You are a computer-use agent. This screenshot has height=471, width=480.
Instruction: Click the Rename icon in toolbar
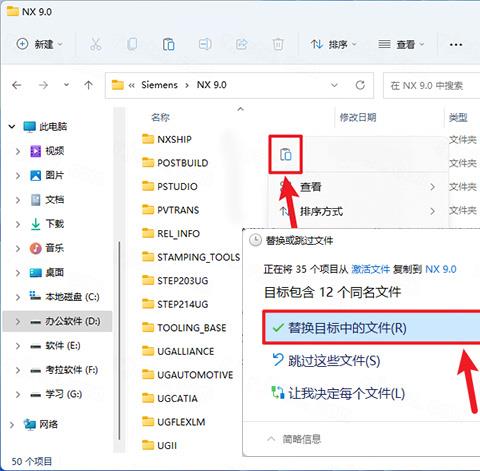205,44
